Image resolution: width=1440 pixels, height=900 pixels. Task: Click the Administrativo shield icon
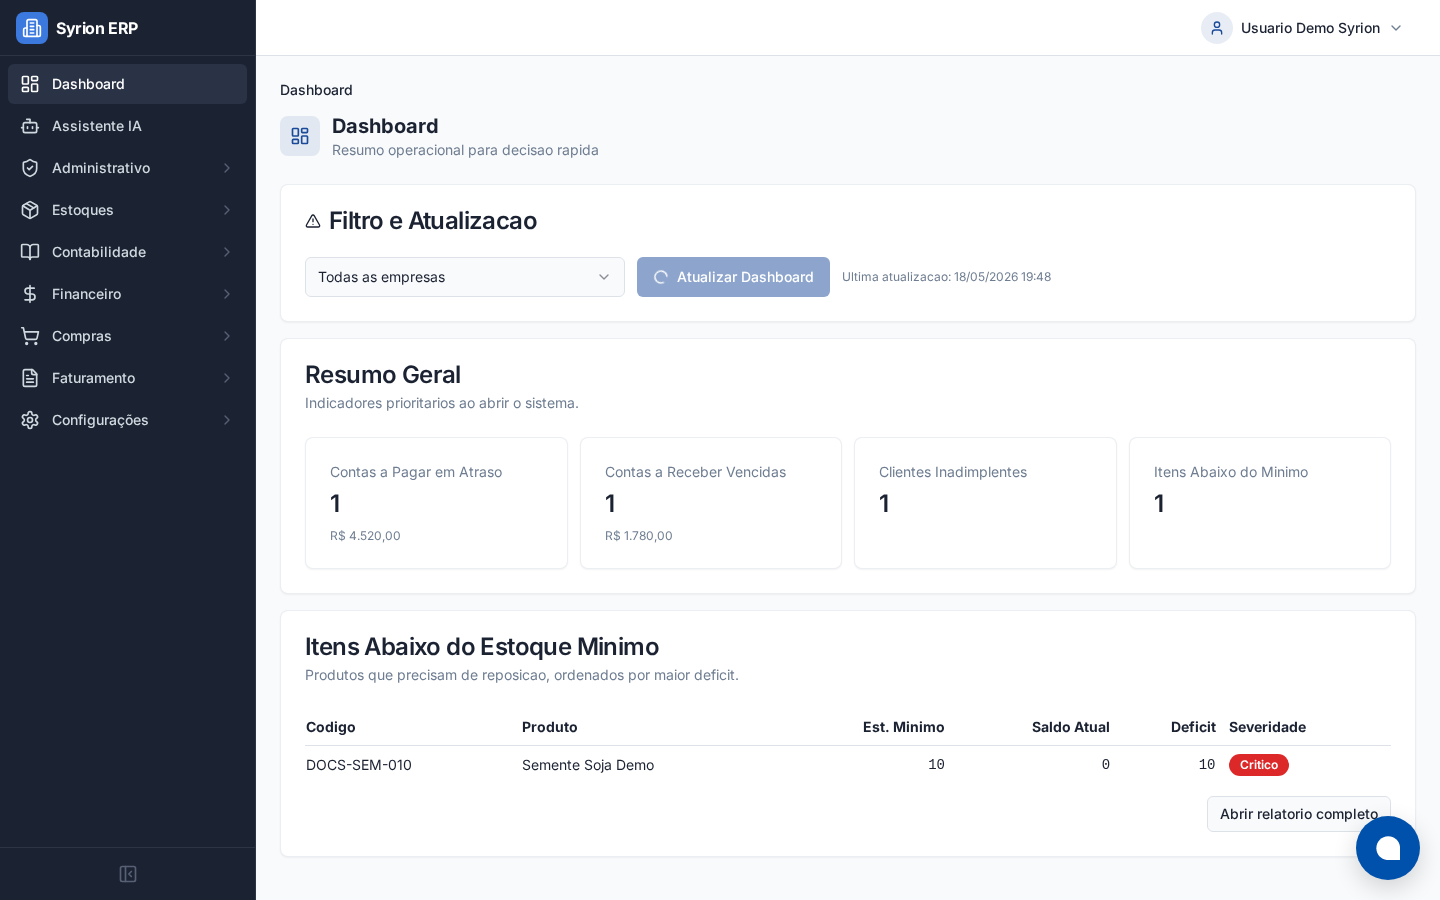coord(30,168)
